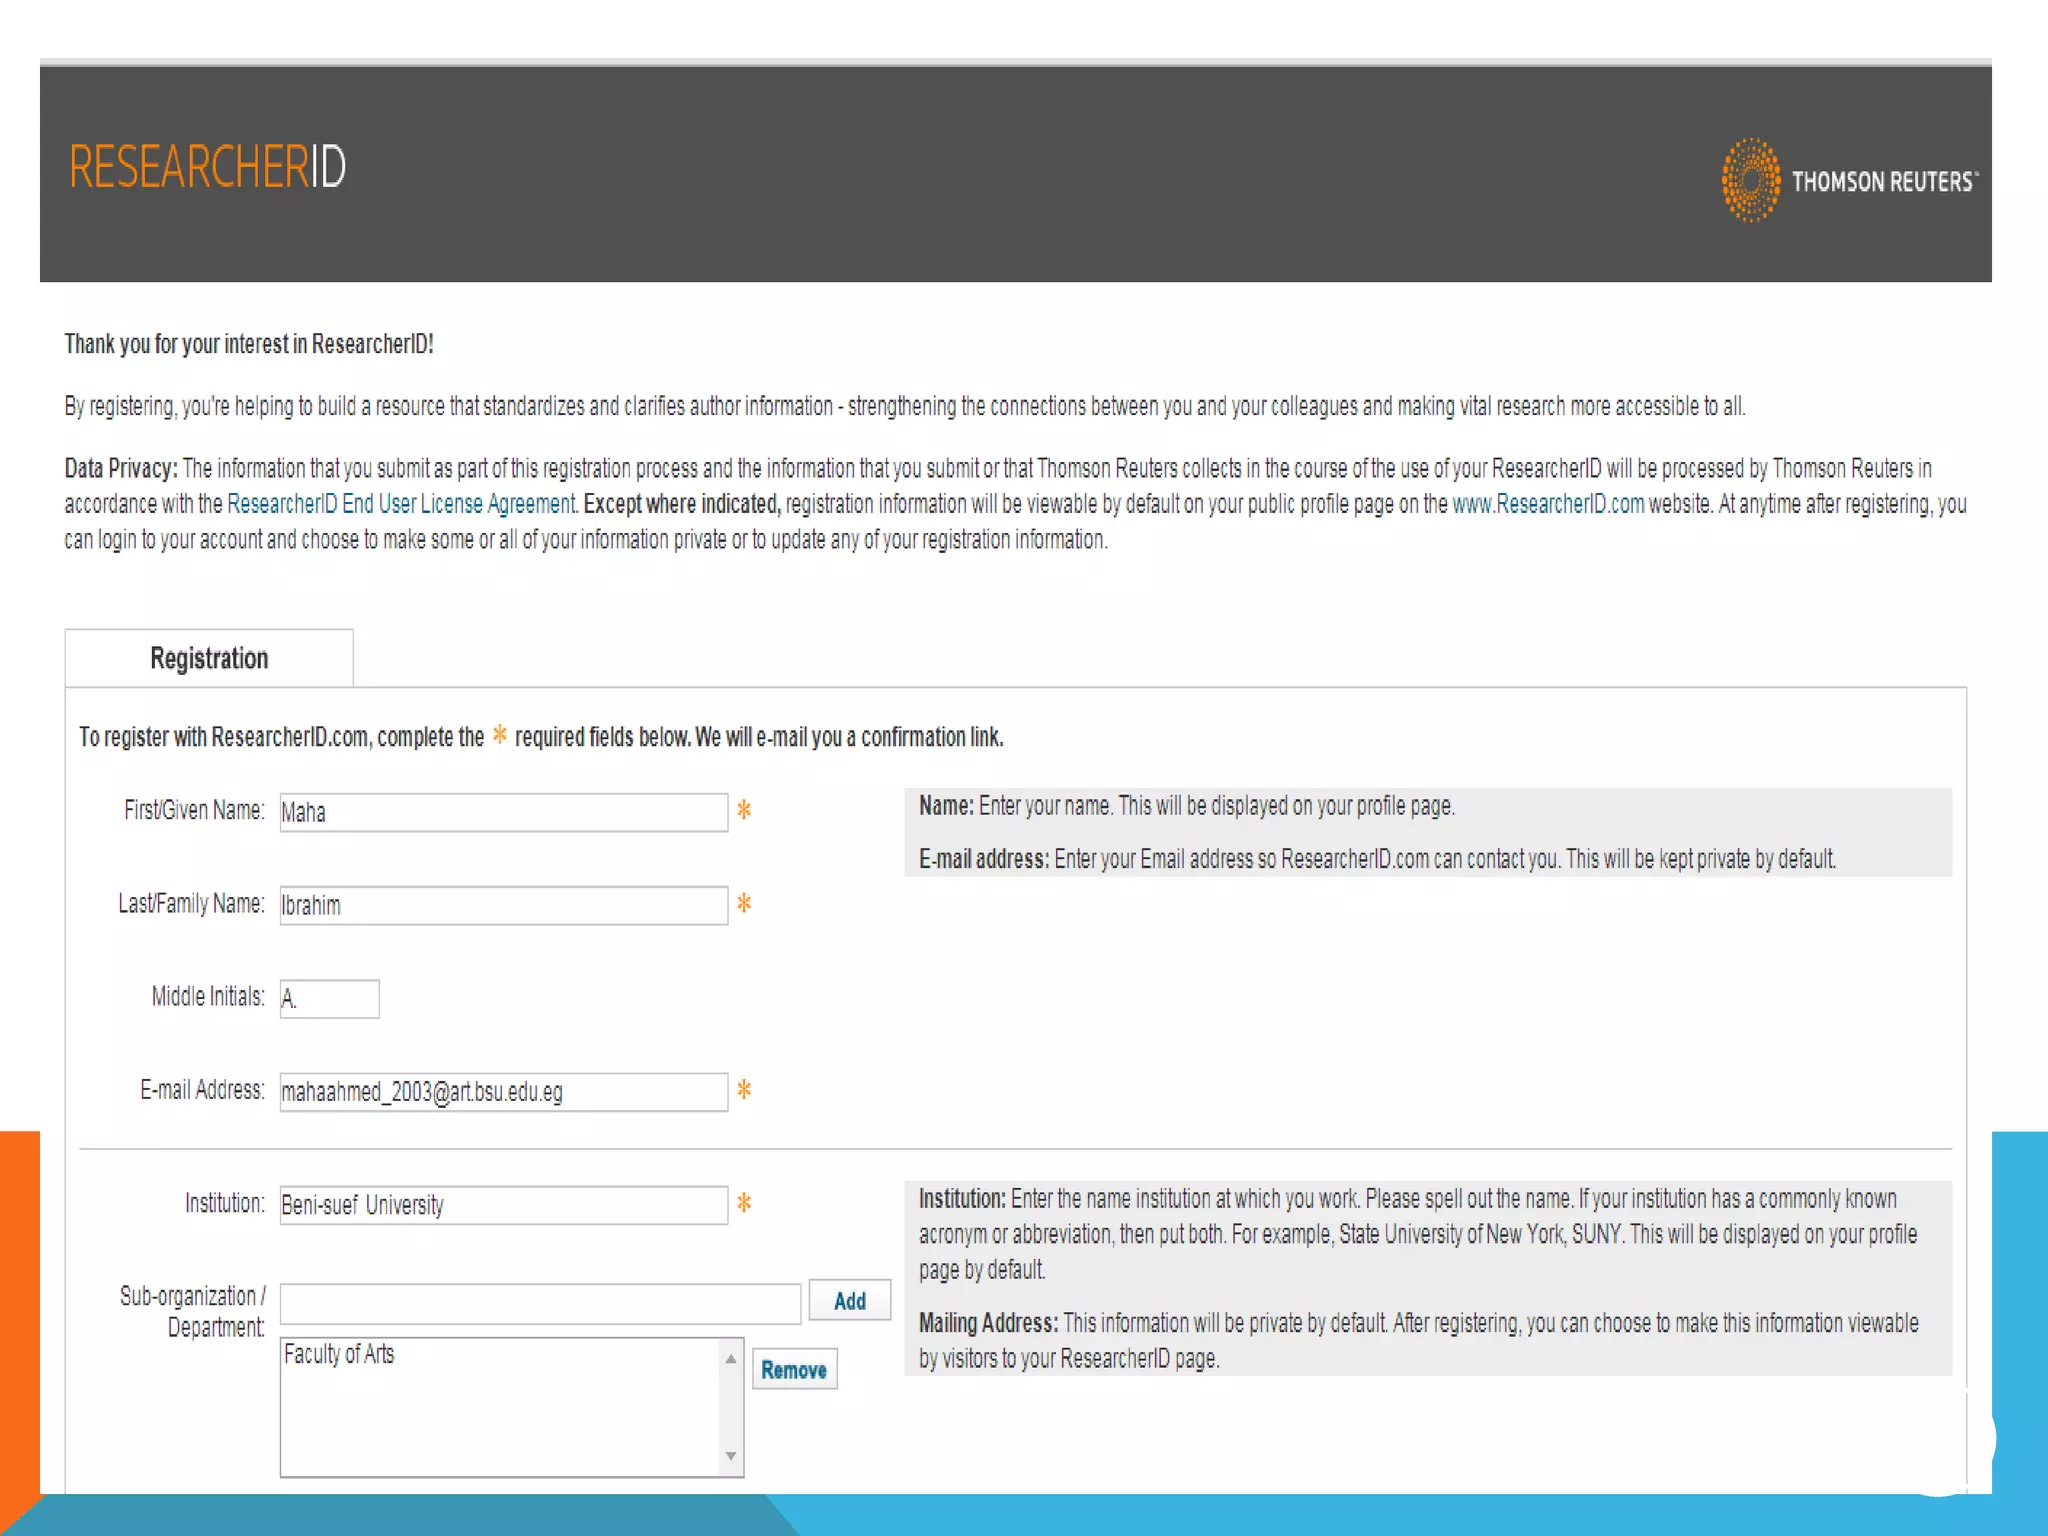Click the asterisk beside the Institution field
This screenshot has width=2048, height=1536.
[x=744, y=1203]
